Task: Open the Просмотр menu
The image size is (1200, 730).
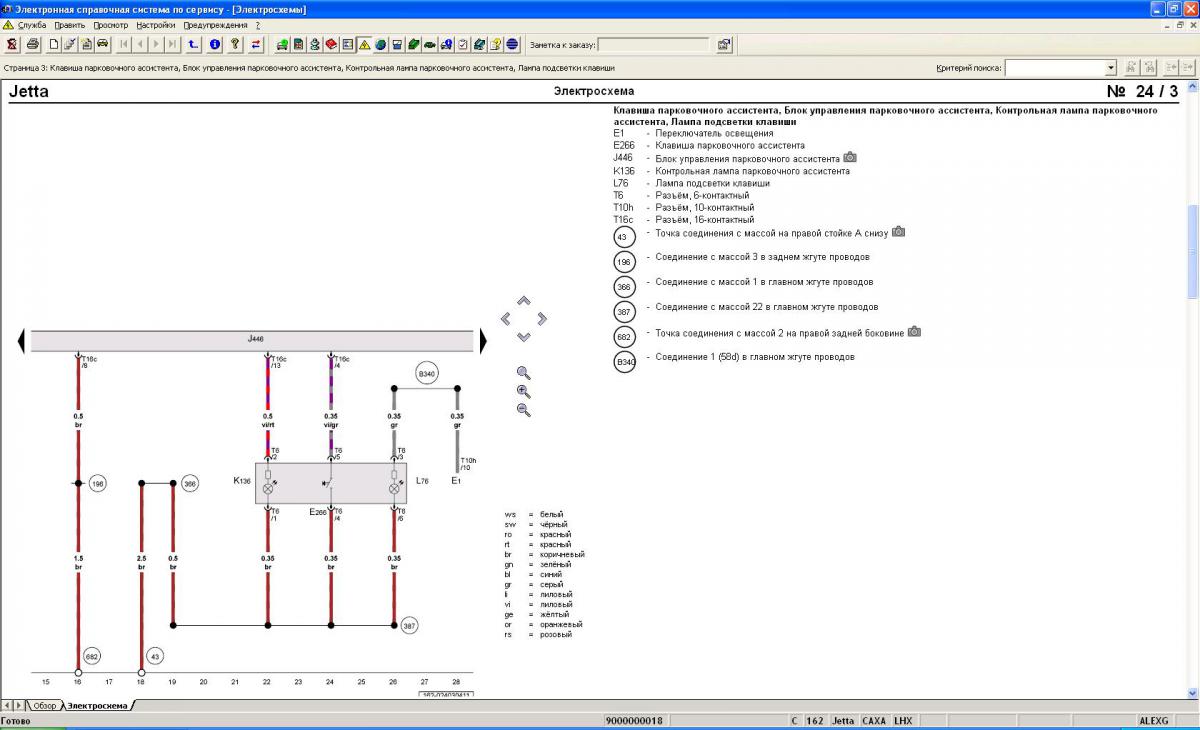Action: click(x=110, y=25)
